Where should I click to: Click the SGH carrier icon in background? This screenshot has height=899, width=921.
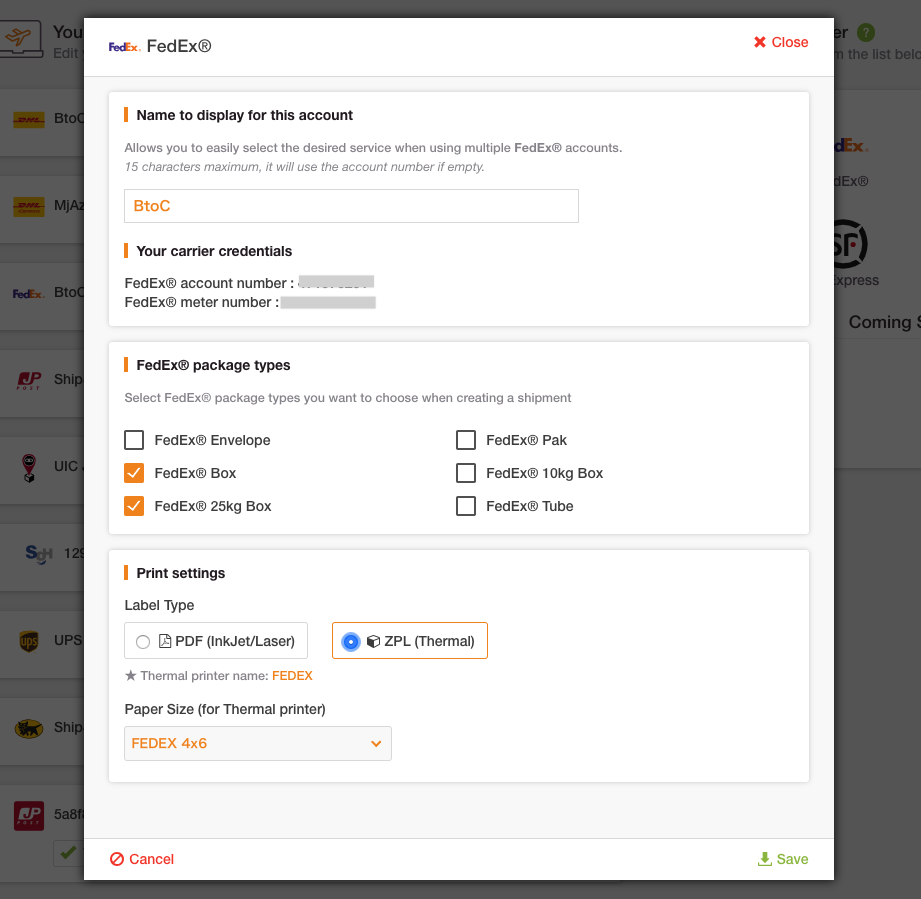[x=39, y=554]
